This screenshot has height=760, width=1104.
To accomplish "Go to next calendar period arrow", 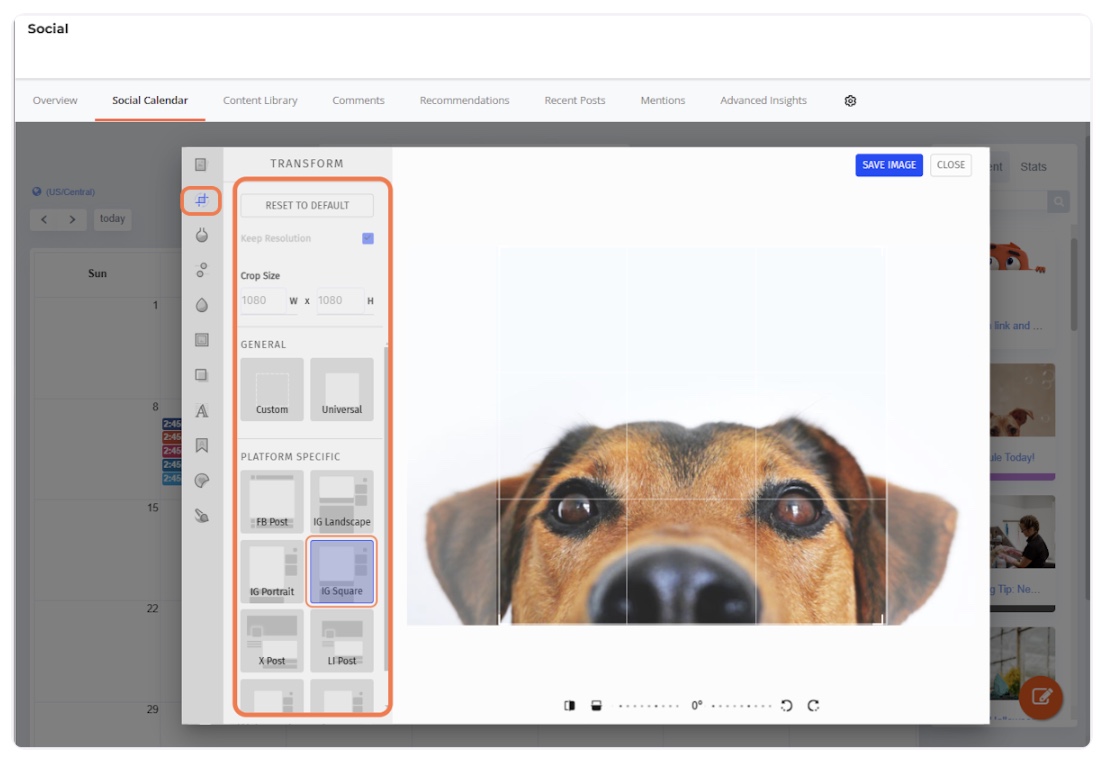I will pyautogui.click(x=72, y=219).
